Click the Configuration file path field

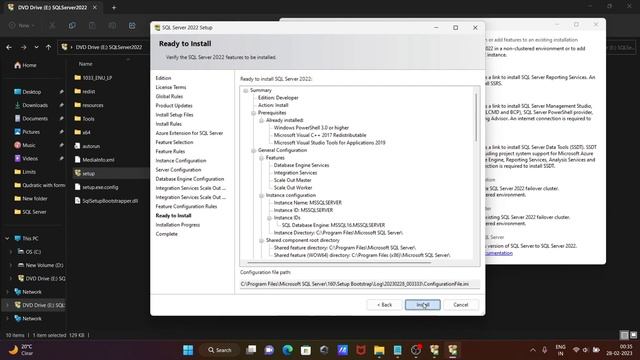(360, 284)
